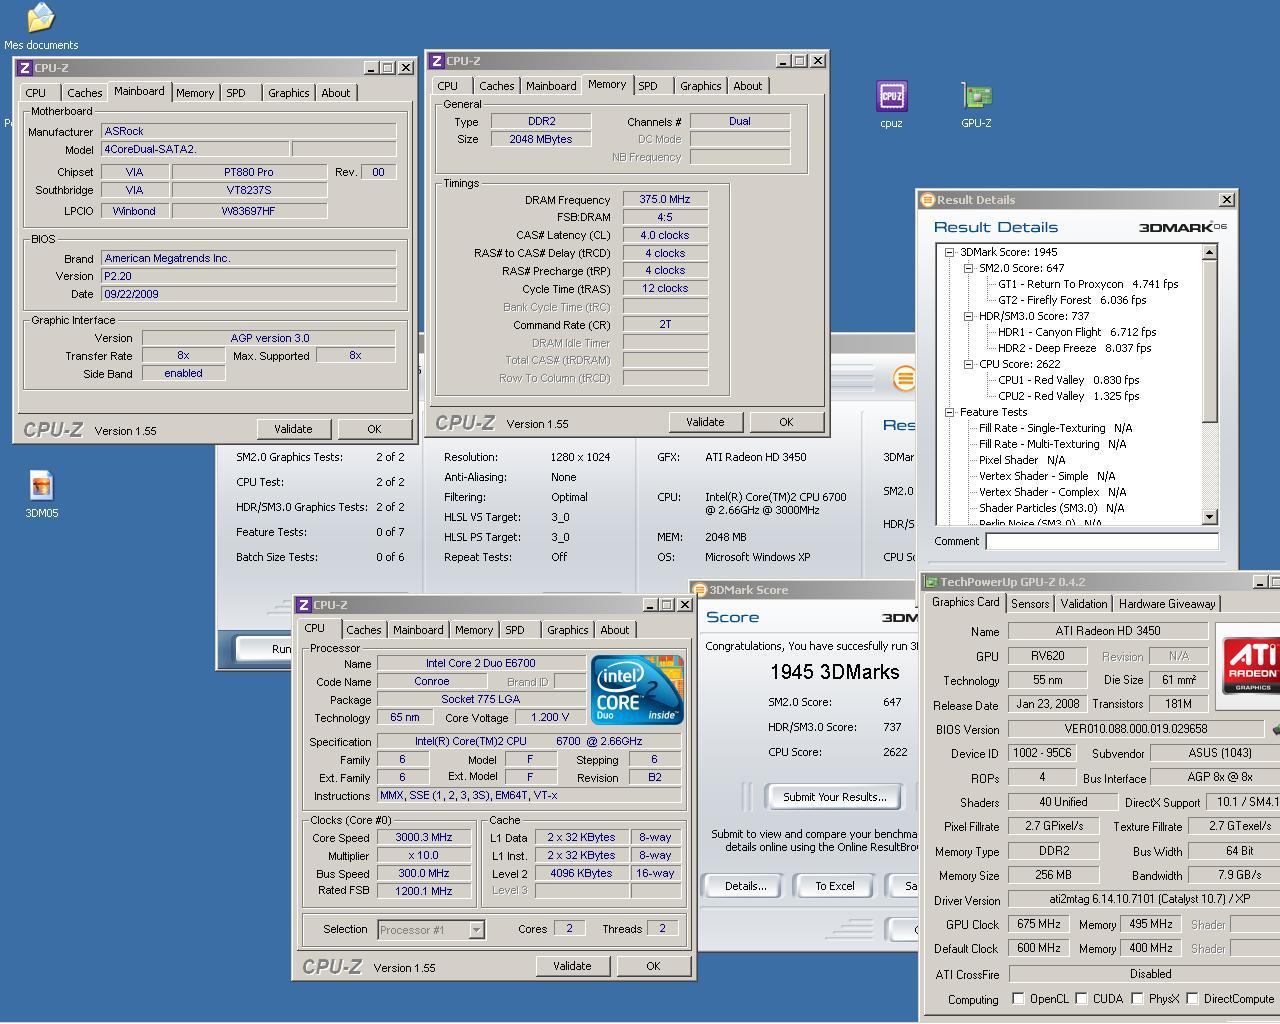Click Submit Your Results button
The image size is (1280, 1024).
pyautogui.click(x=835, y=797)
